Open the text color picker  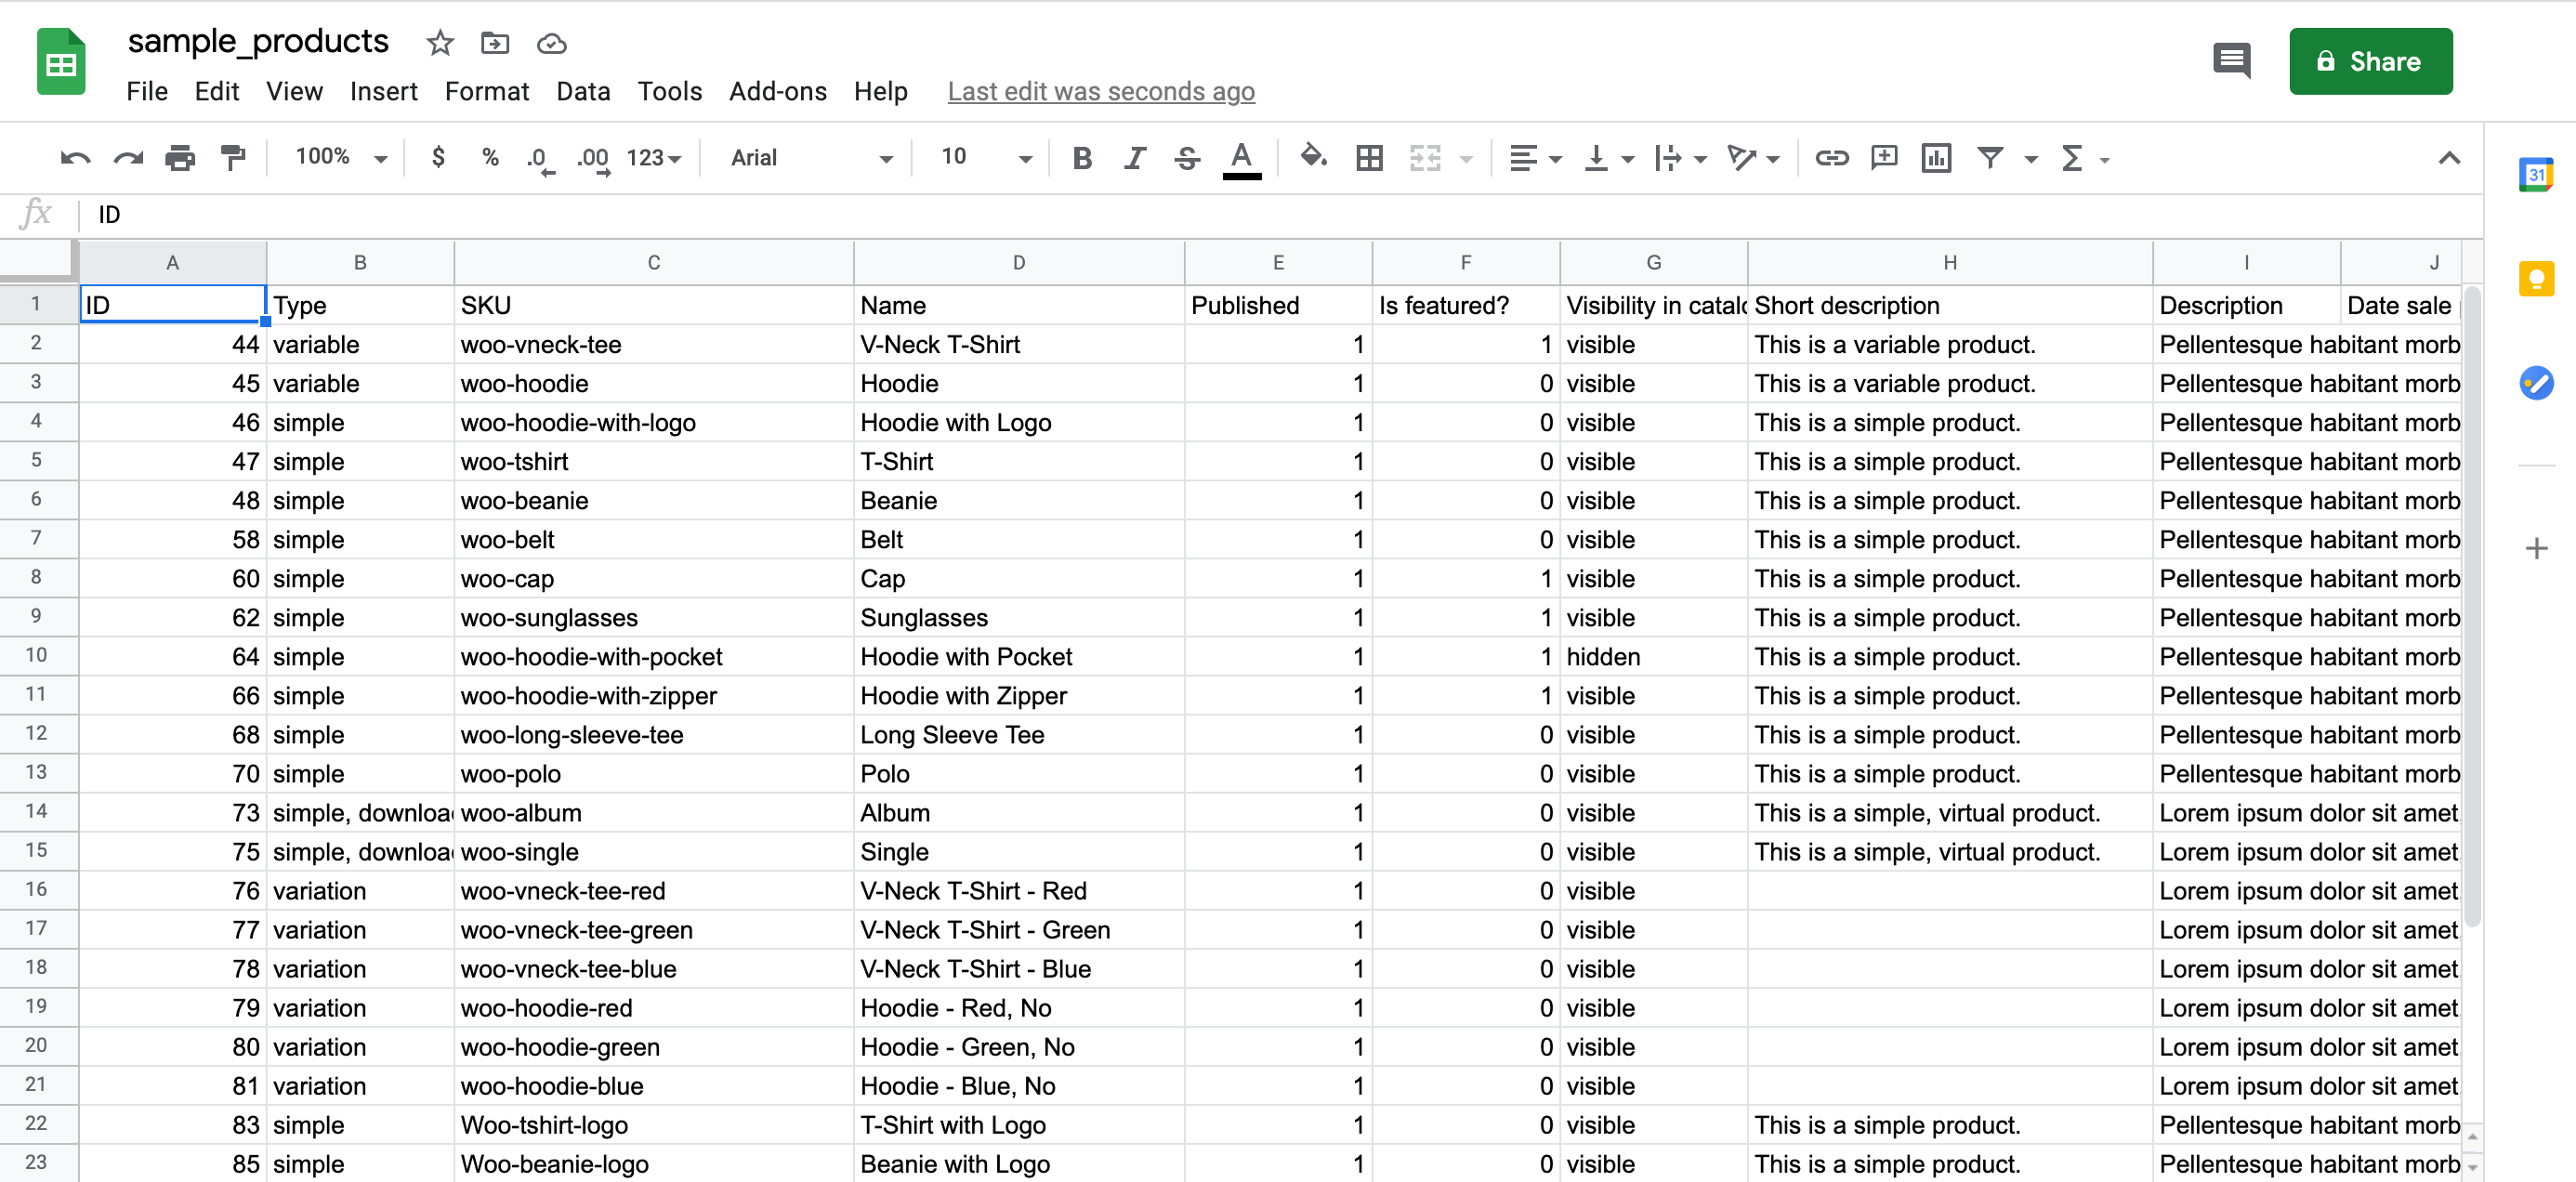tap(1240, 158)
